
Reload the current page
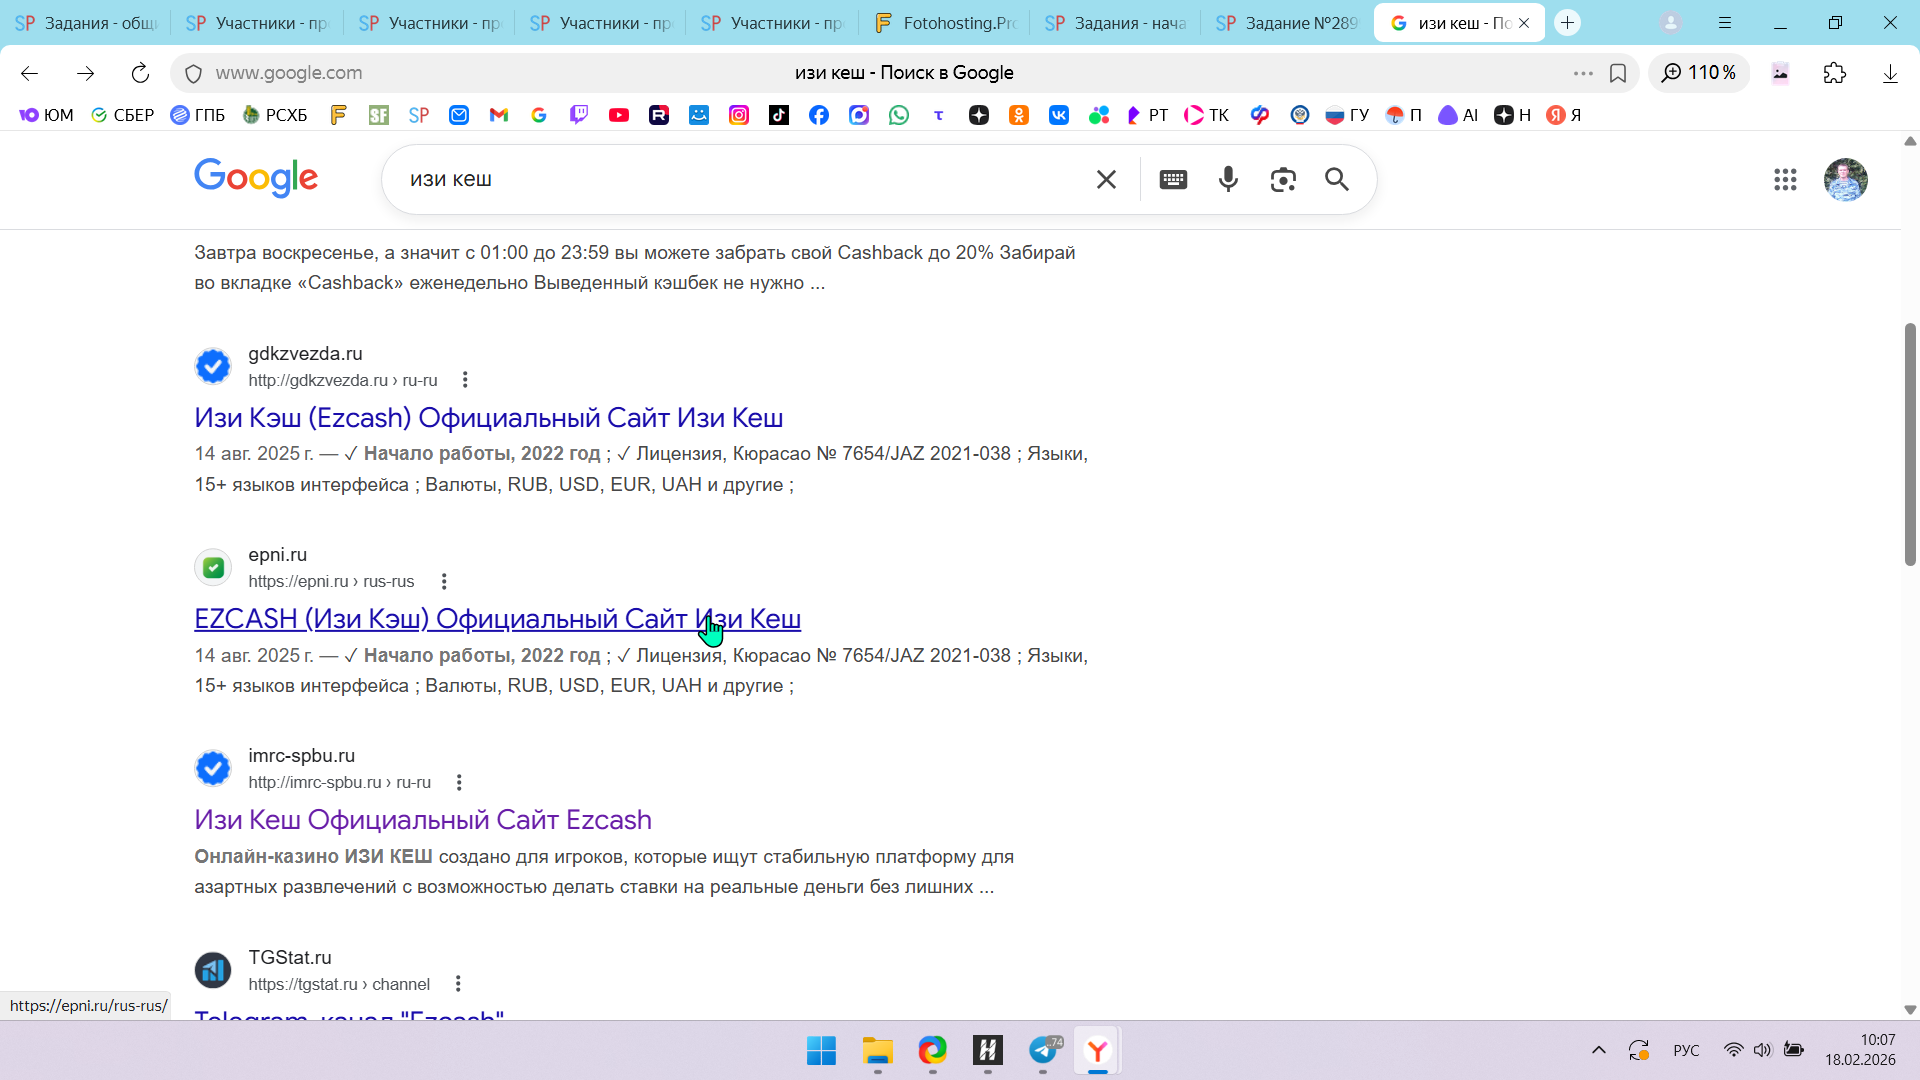(140, 73)
